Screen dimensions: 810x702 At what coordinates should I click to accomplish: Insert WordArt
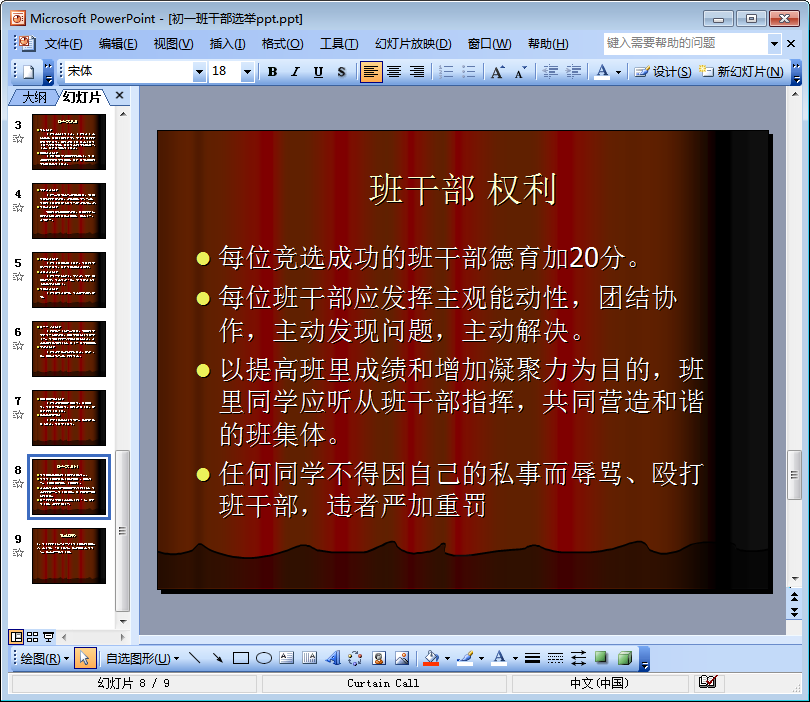[x=333, y=658]
